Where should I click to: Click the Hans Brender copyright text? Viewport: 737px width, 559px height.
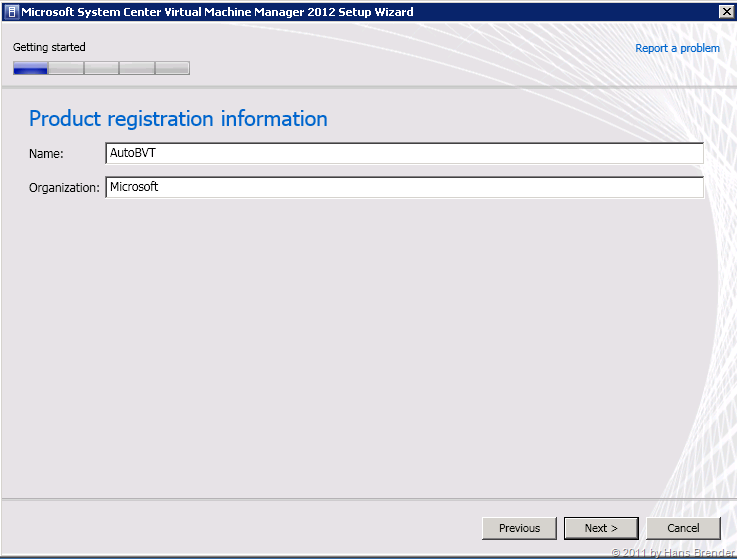point(672,552)
